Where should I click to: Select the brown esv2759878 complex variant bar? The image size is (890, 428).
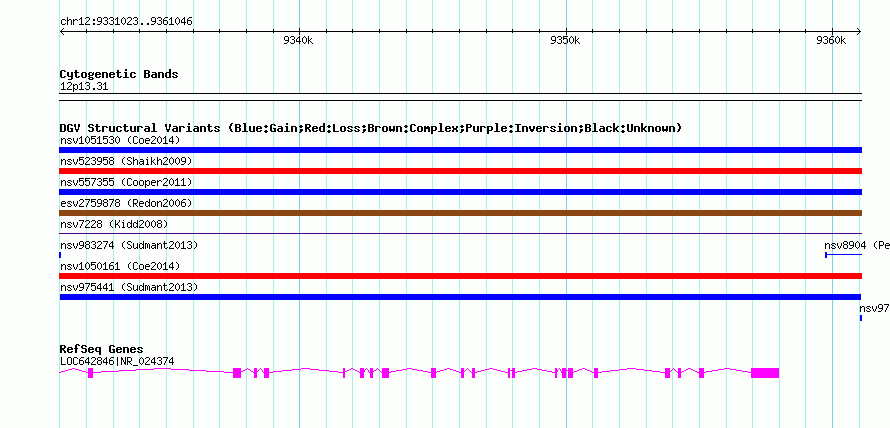460,213
